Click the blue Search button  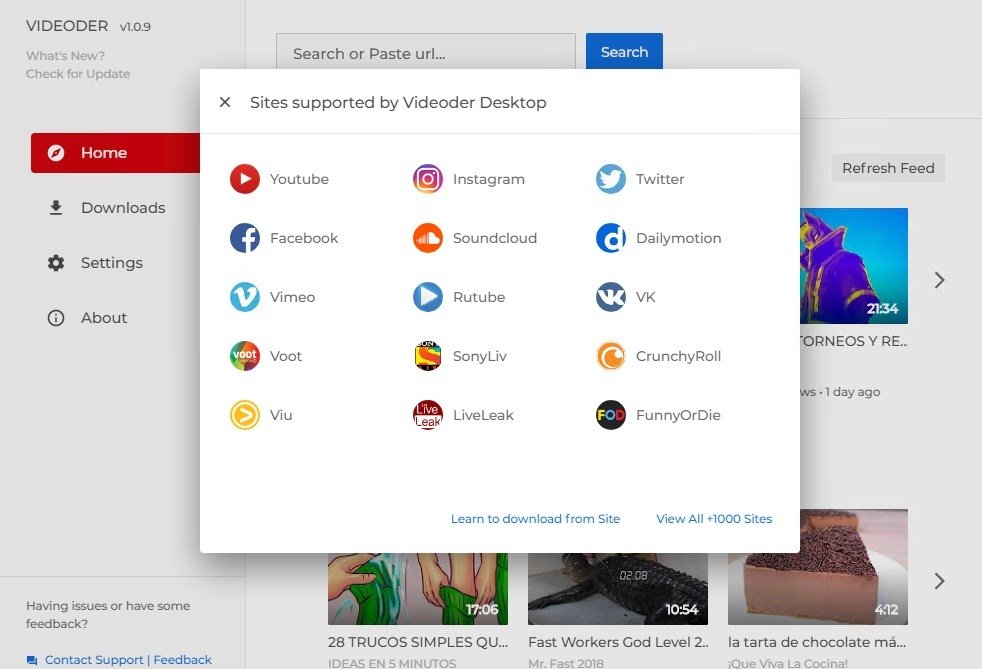(624, 51)
